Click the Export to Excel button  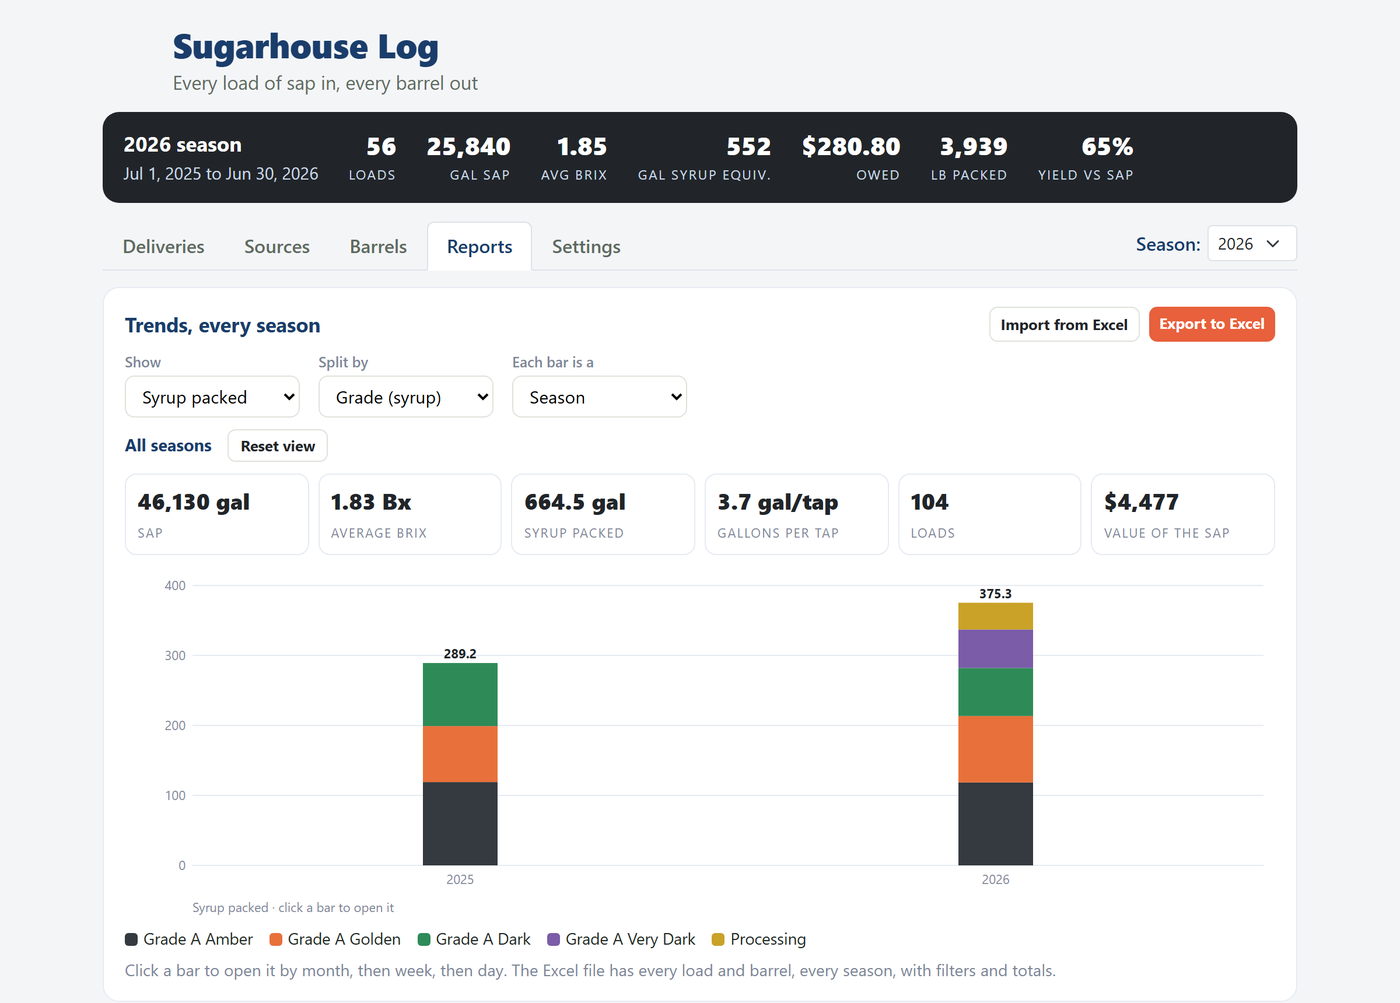click(1212, 324)
